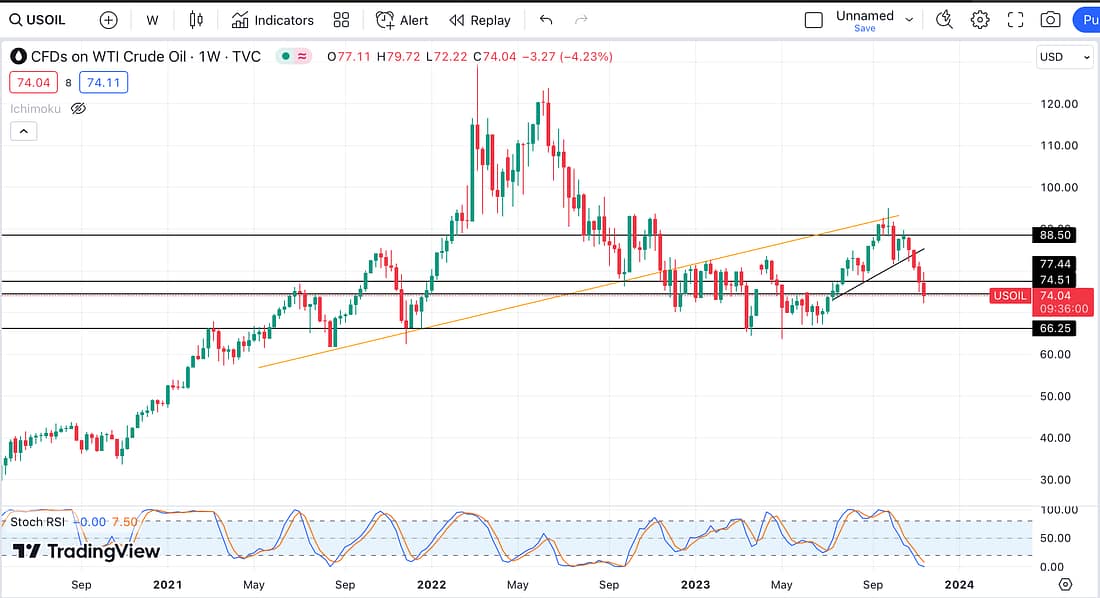Click the add symbol to compare plus icon
The width and height of the screenshot is (1100, 598).
pyautogui.click(x=108, y=20)
